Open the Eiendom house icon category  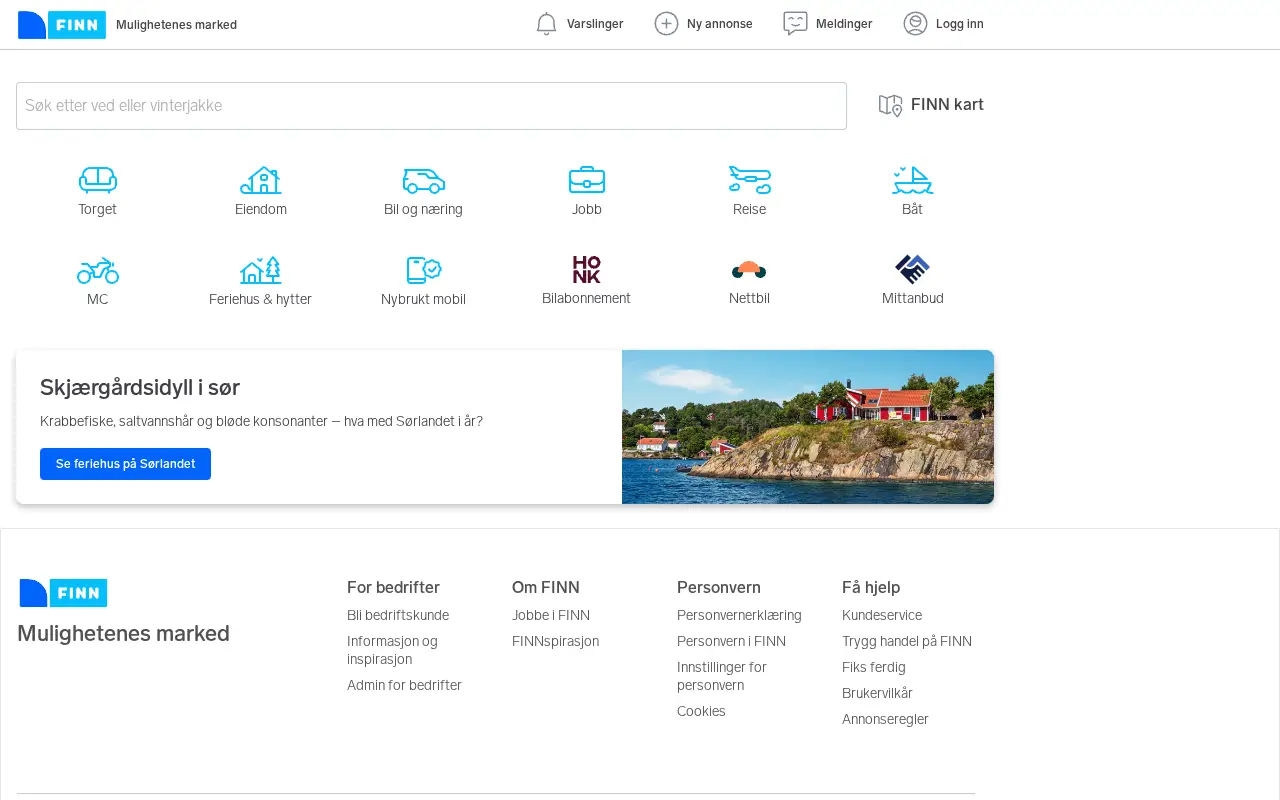261,180
